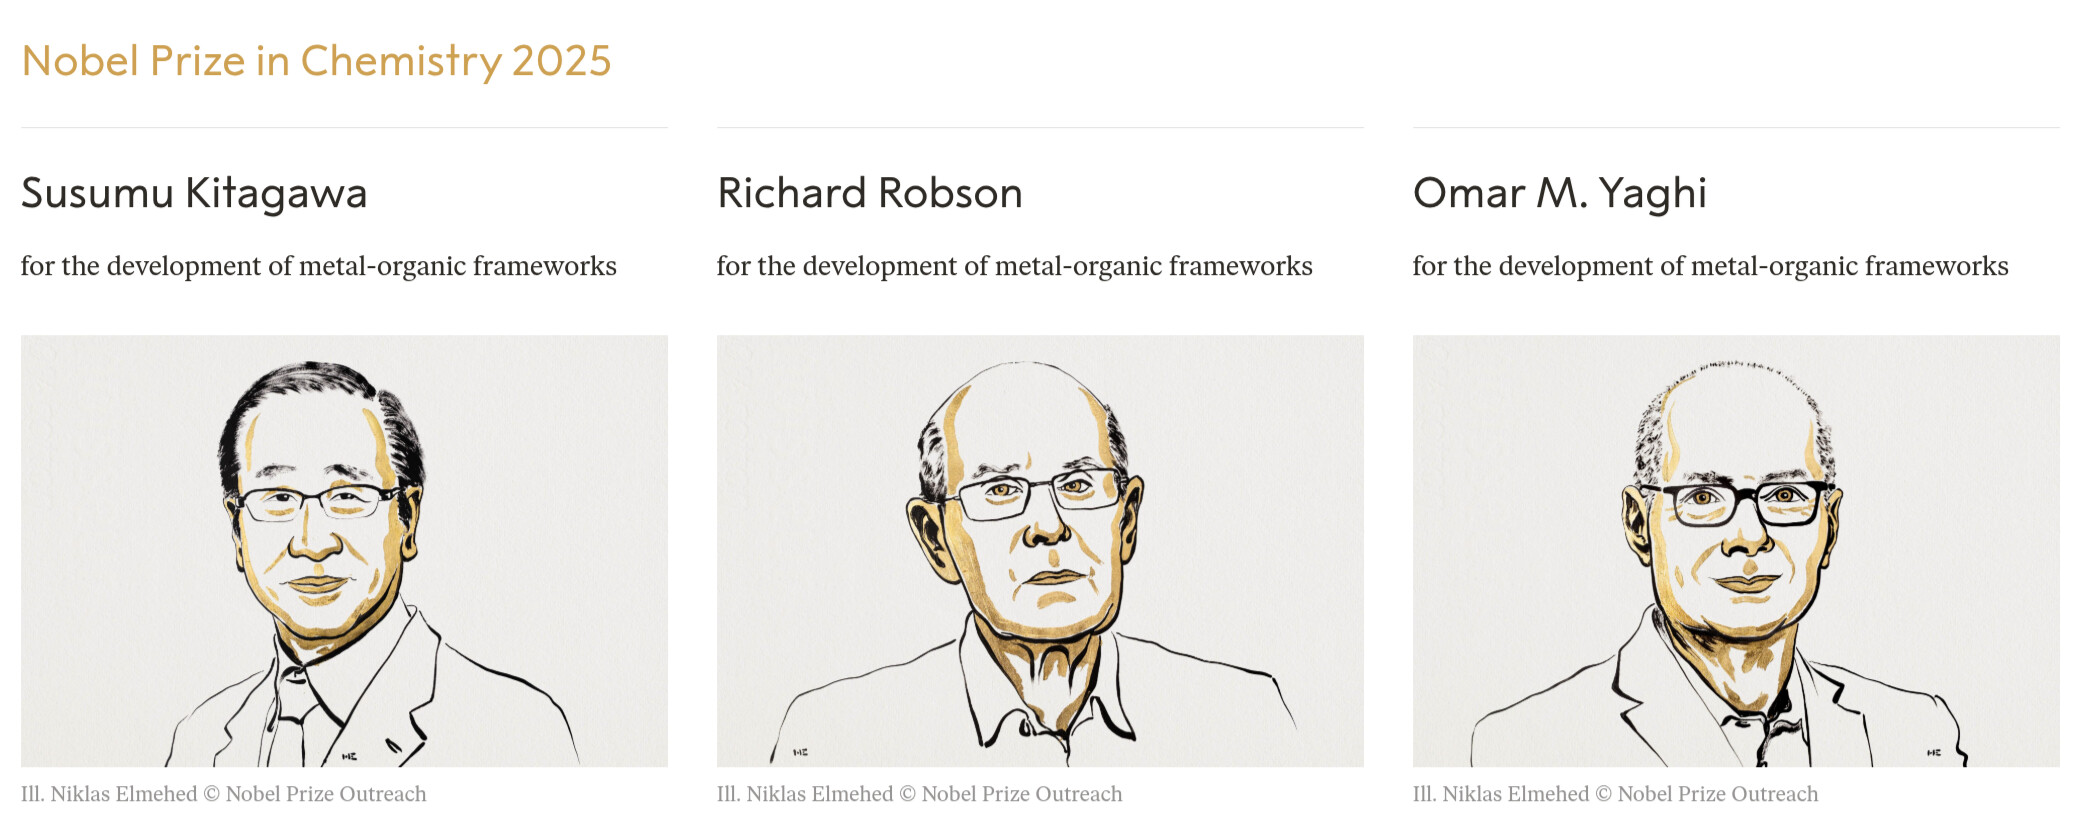The image size is (2098, 824).
Task: Click the illustrator credit below Kitagawa's portrait
Action: pos(224,794)
